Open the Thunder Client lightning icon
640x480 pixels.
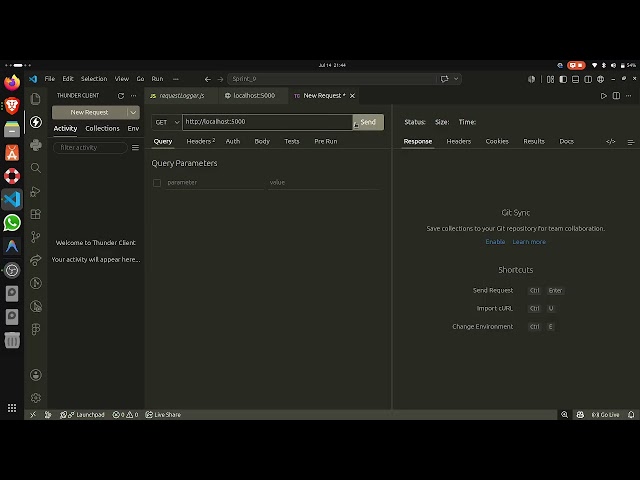coord(36,122)
